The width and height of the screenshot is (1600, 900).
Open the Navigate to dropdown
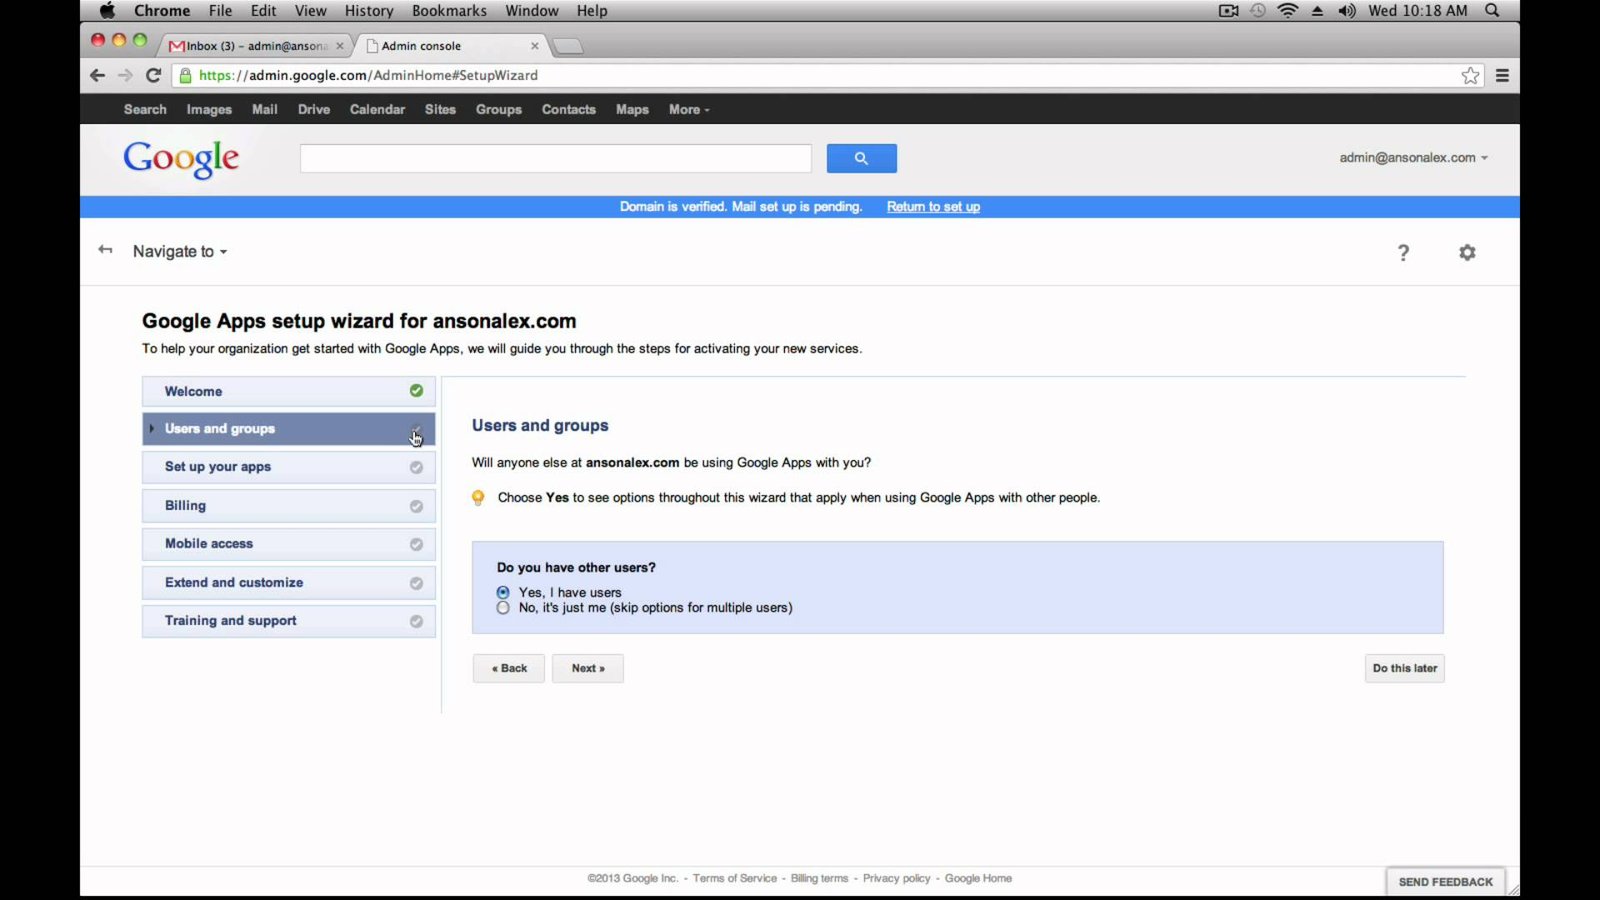(x=179, y=251)
